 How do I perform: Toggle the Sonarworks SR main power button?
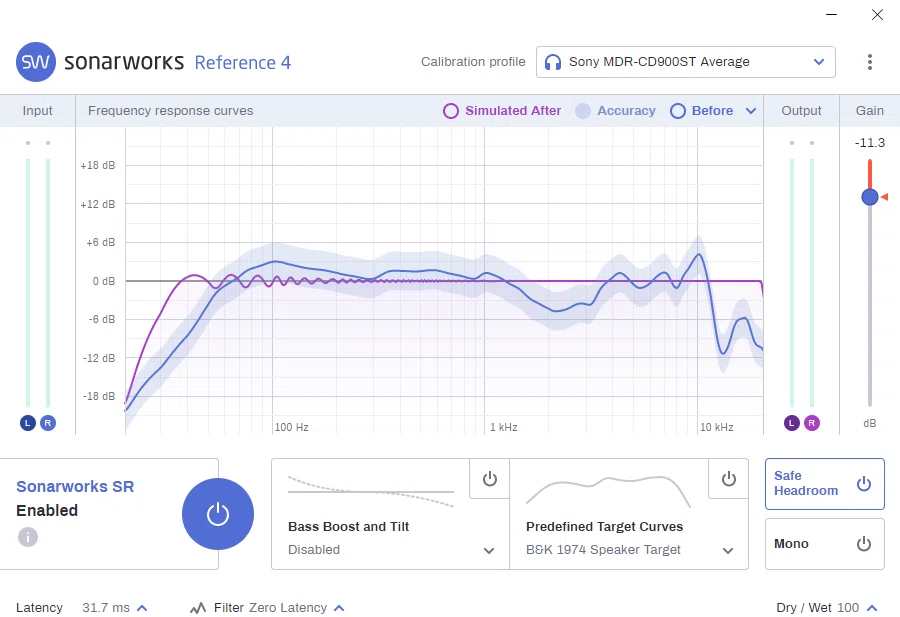tap(218, 514)
